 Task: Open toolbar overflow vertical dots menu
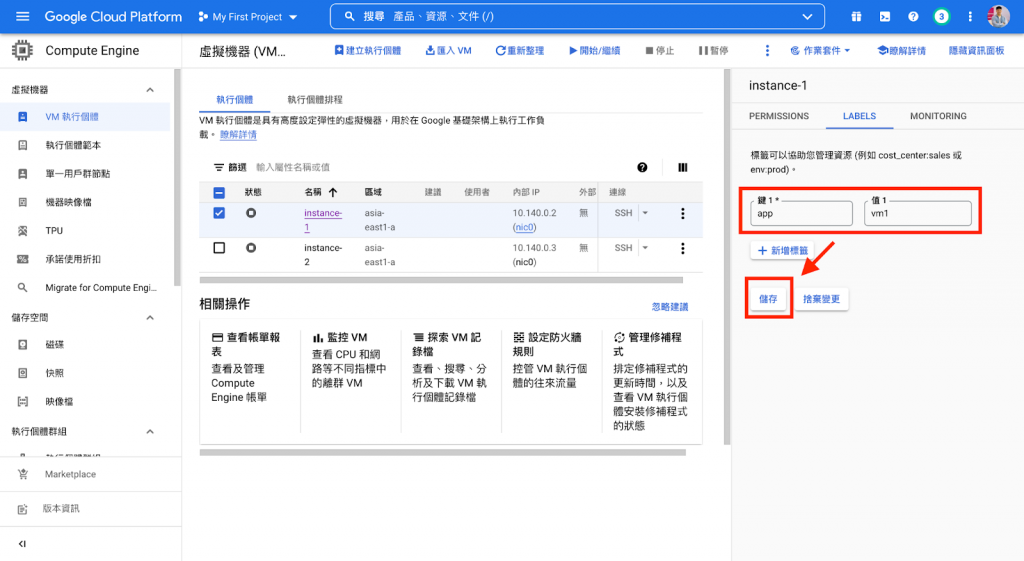pos(767,50)
